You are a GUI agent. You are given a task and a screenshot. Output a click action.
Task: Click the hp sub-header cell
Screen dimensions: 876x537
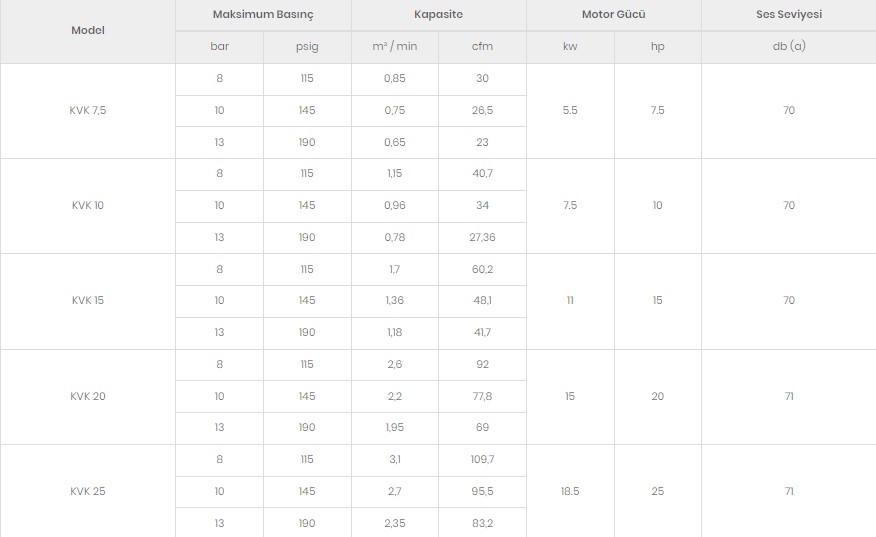pos(658,47)
